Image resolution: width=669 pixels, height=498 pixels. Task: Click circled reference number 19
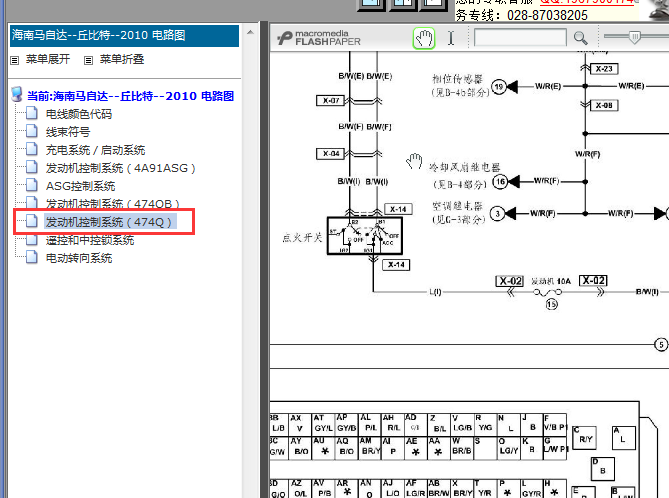point(499,87)
